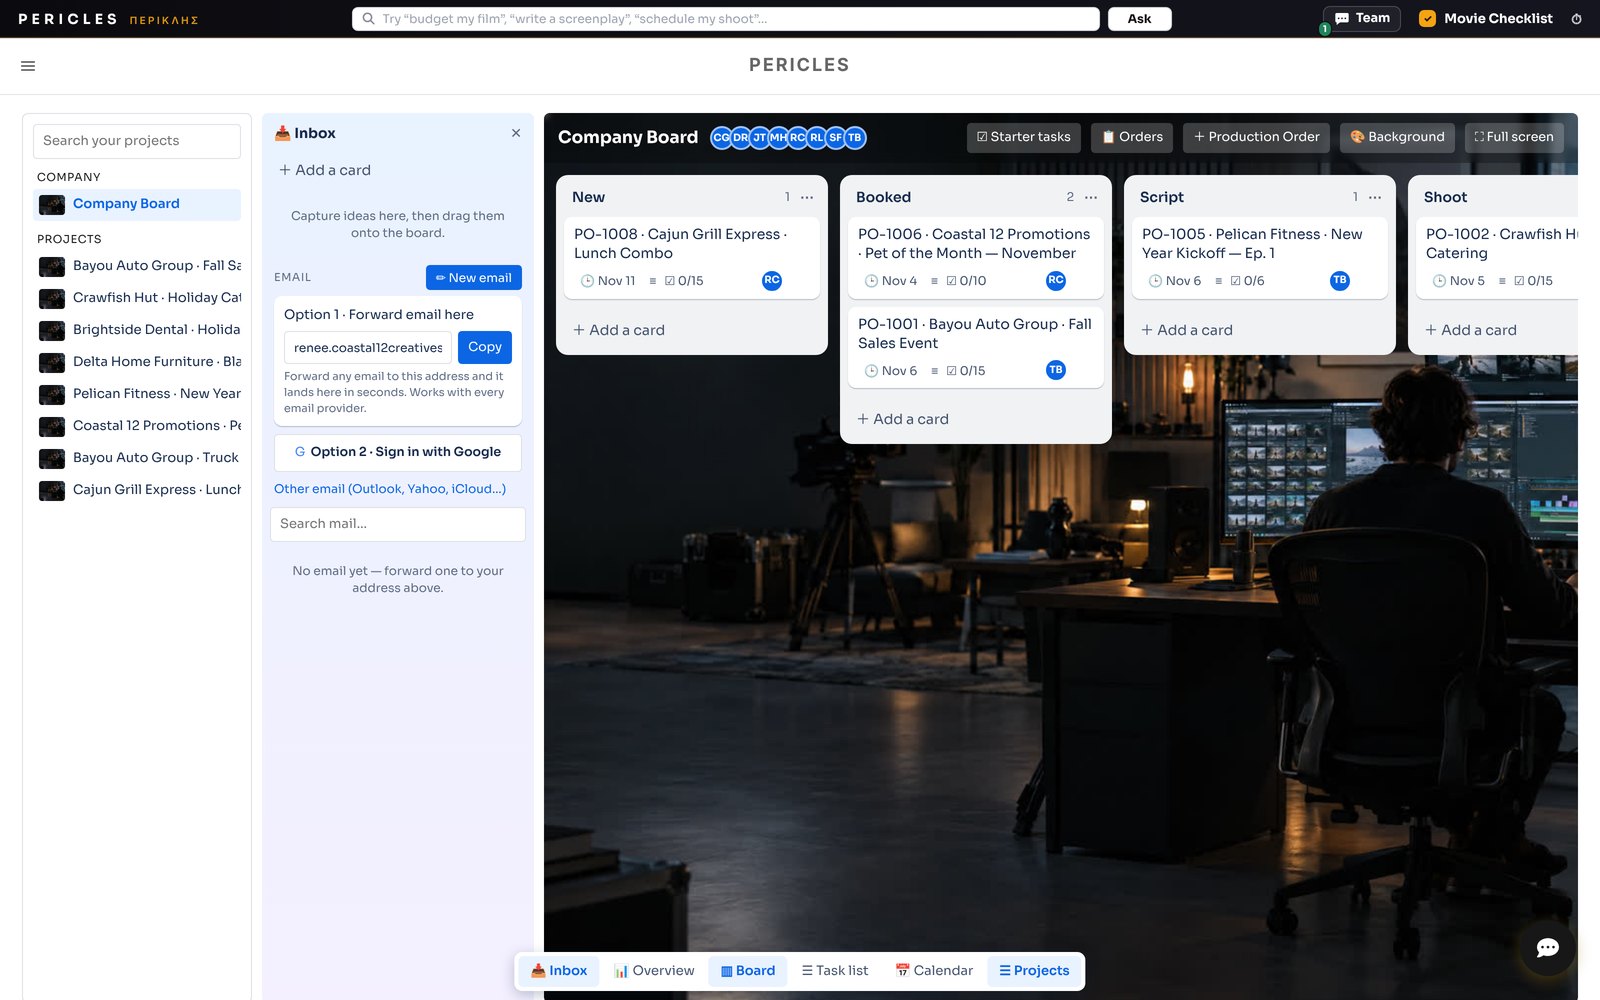This screenshot has height=1000, width=1600.
Task: Open Pelican Fitness New Year project
Action: pos(139,394)
